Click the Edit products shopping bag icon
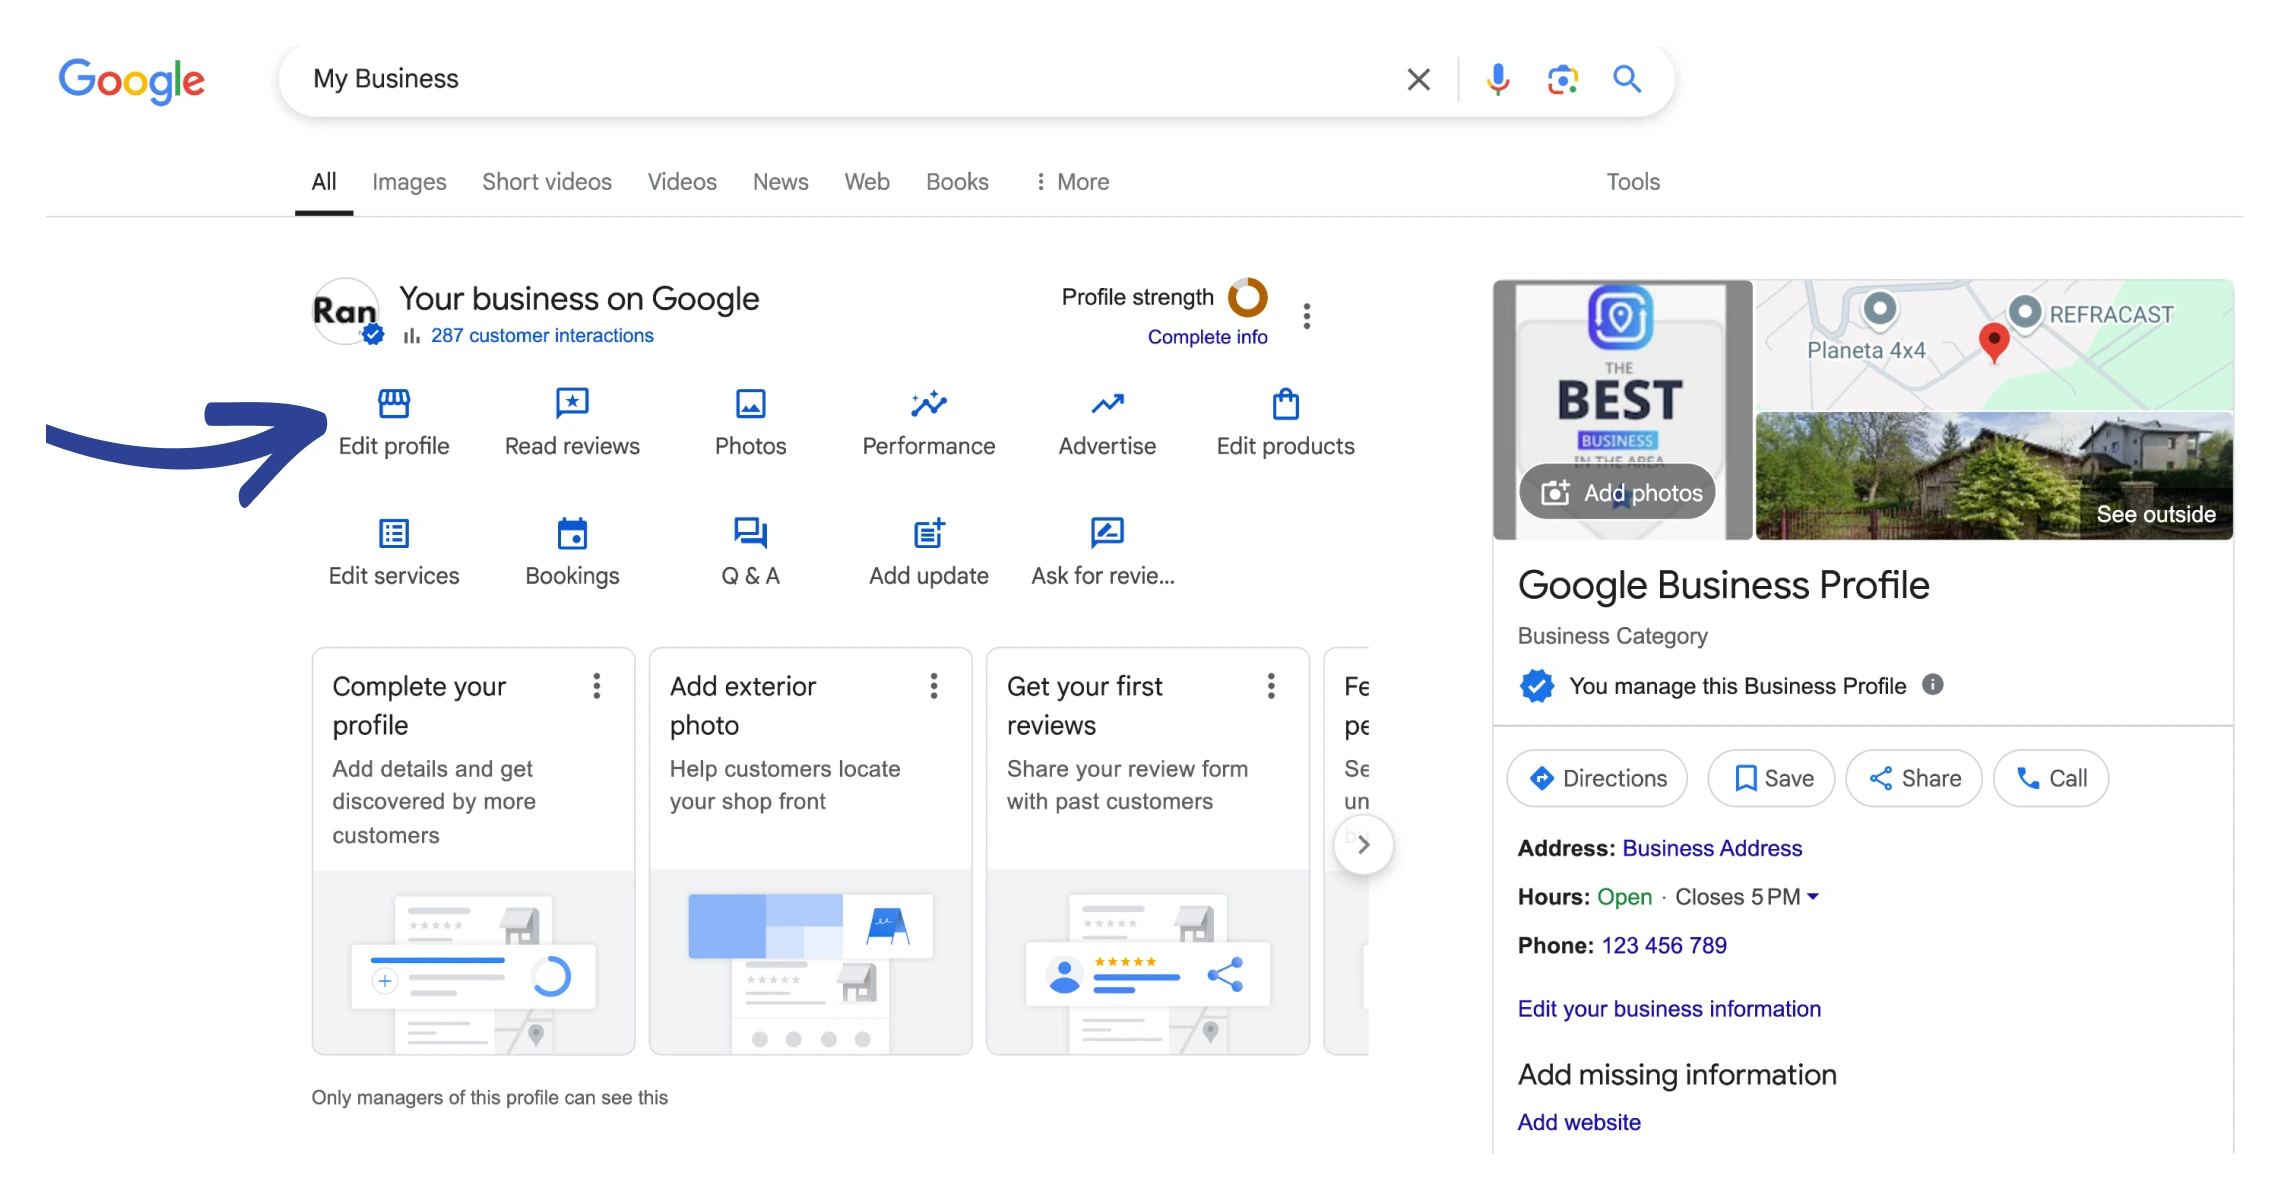The width and height of the screenshot is (2290, 1200). 1285,404
